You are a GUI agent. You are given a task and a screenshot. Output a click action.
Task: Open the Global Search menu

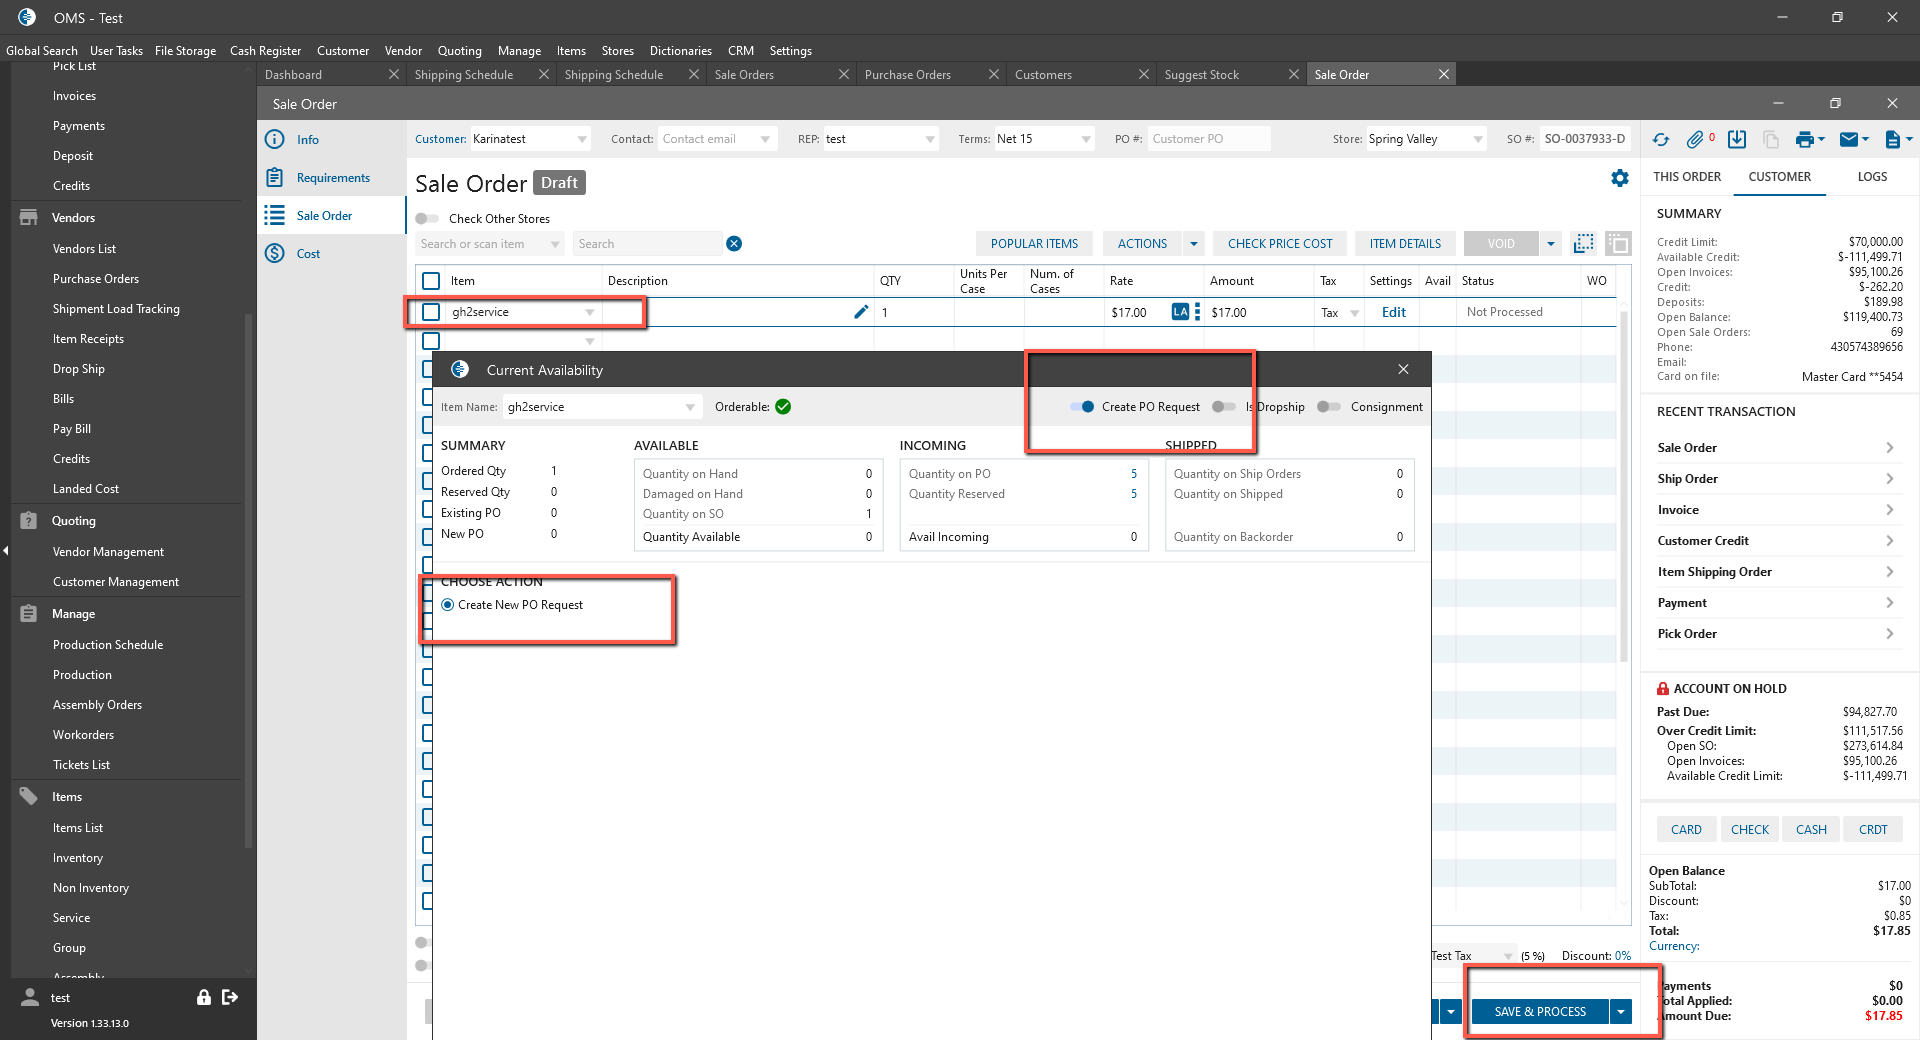[x=42, y=51]
